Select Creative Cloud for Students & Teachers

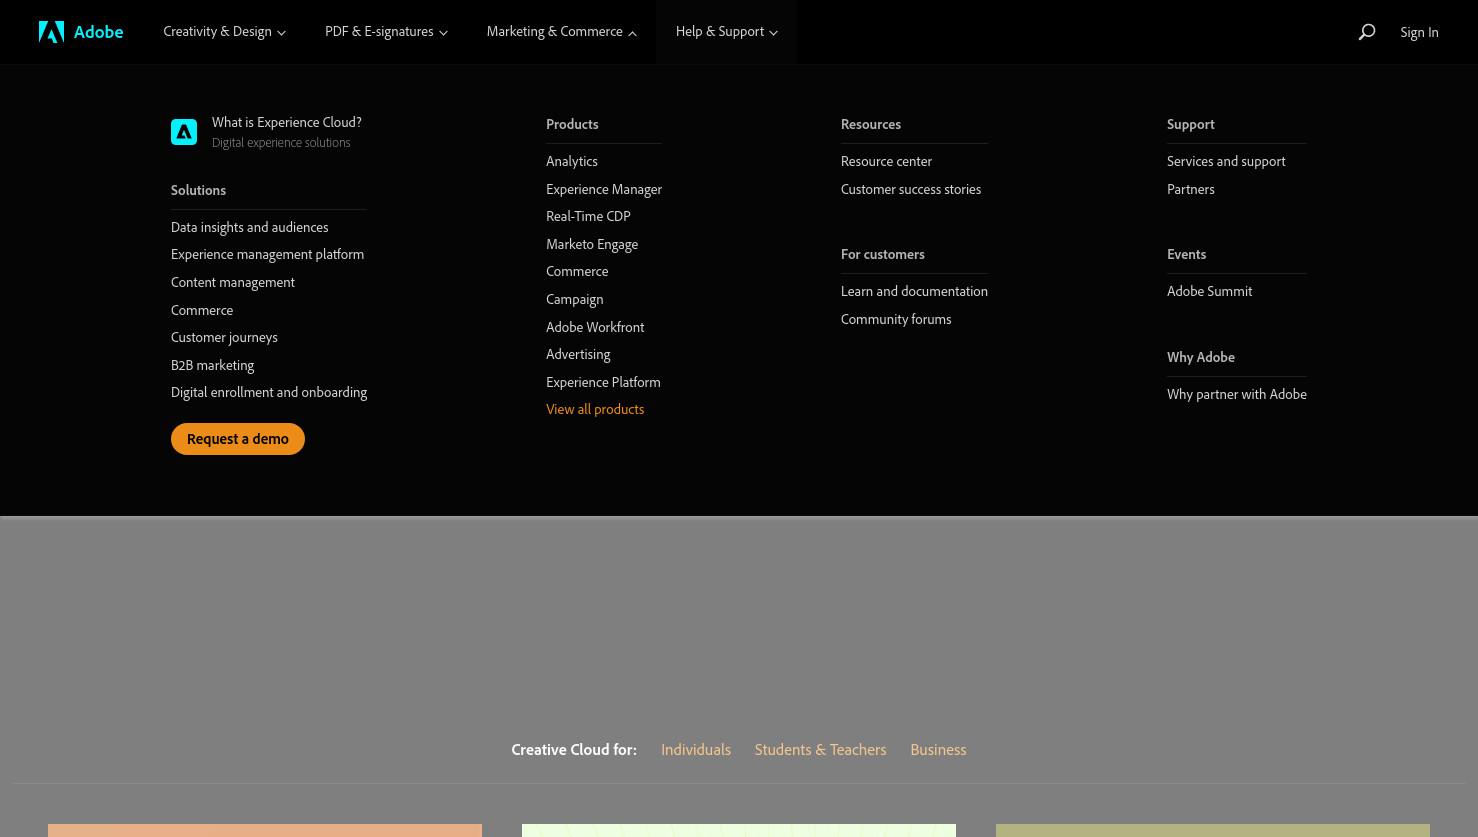pos(820,749)
